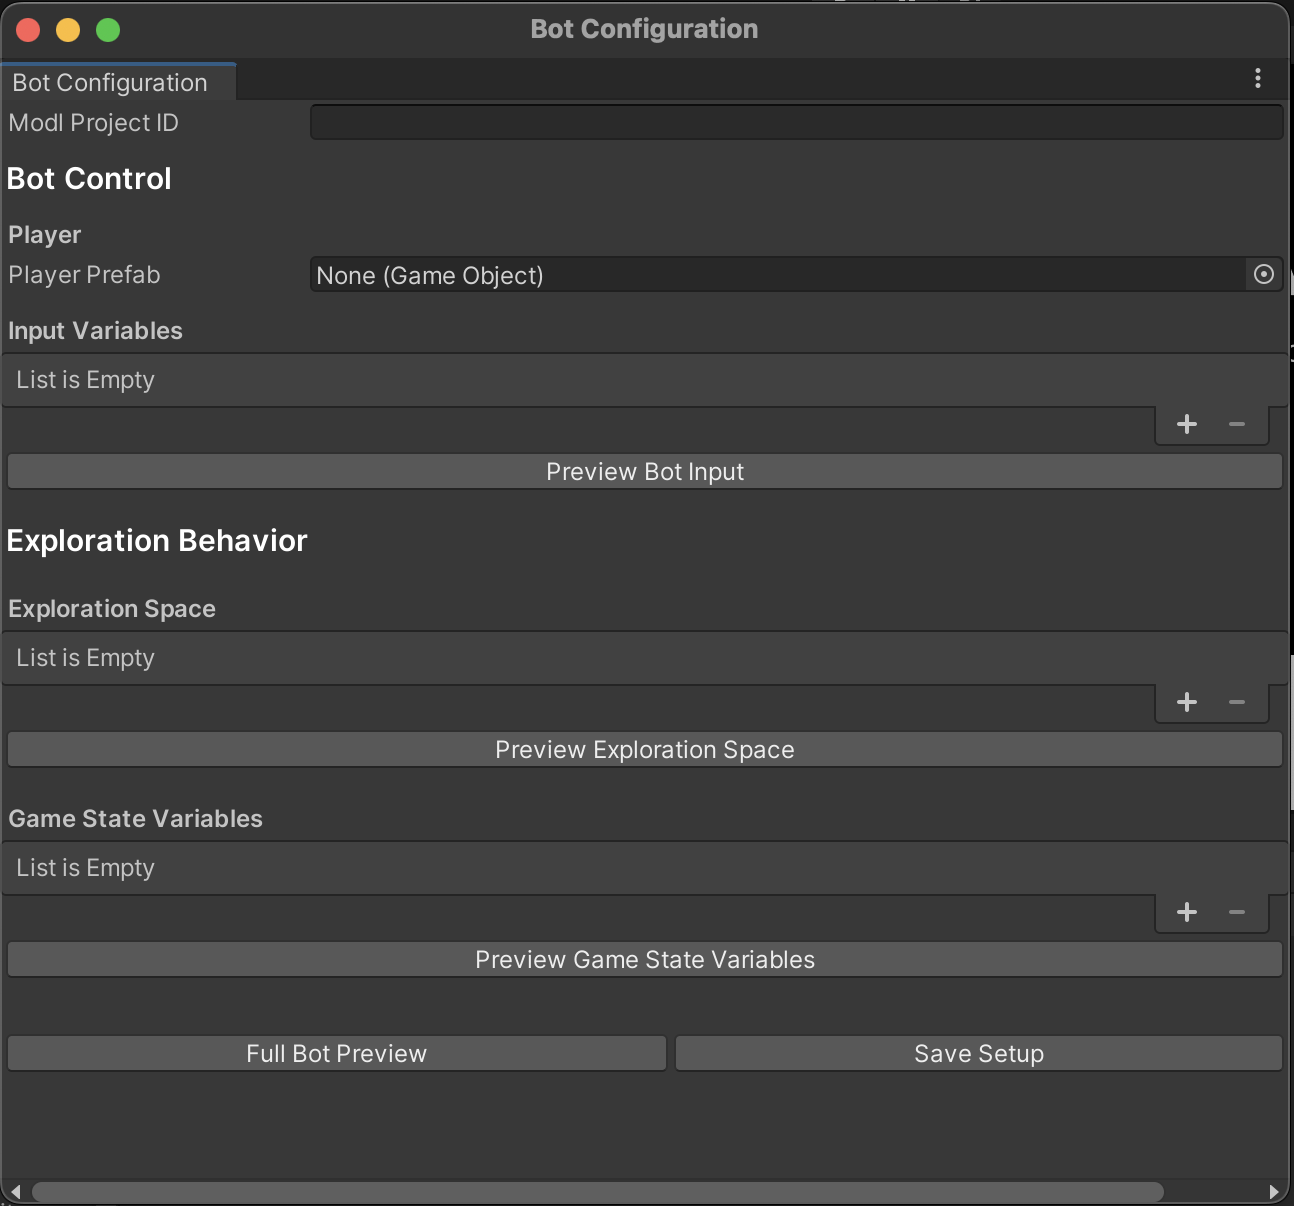Screen dimensions: 1294x1206
Task: Save the bot setup
Action: click(x=978, y=1054)
